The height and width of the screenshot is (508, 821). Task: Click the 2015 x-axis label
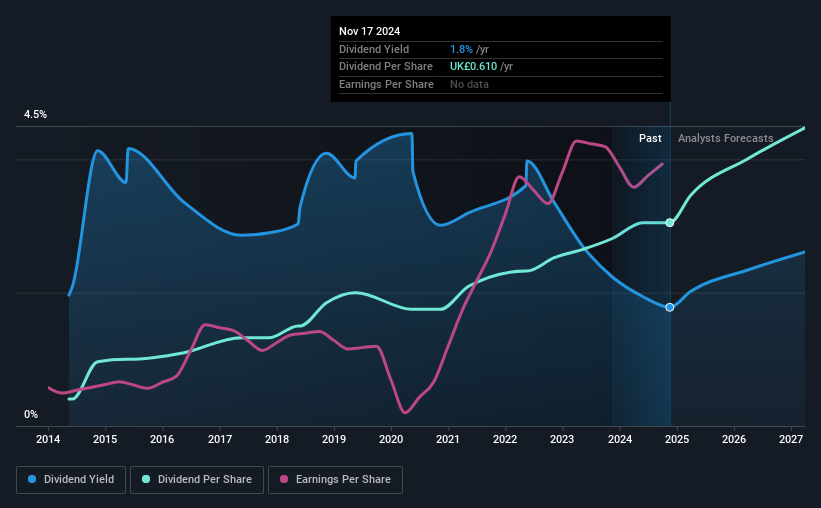(105, 439)
